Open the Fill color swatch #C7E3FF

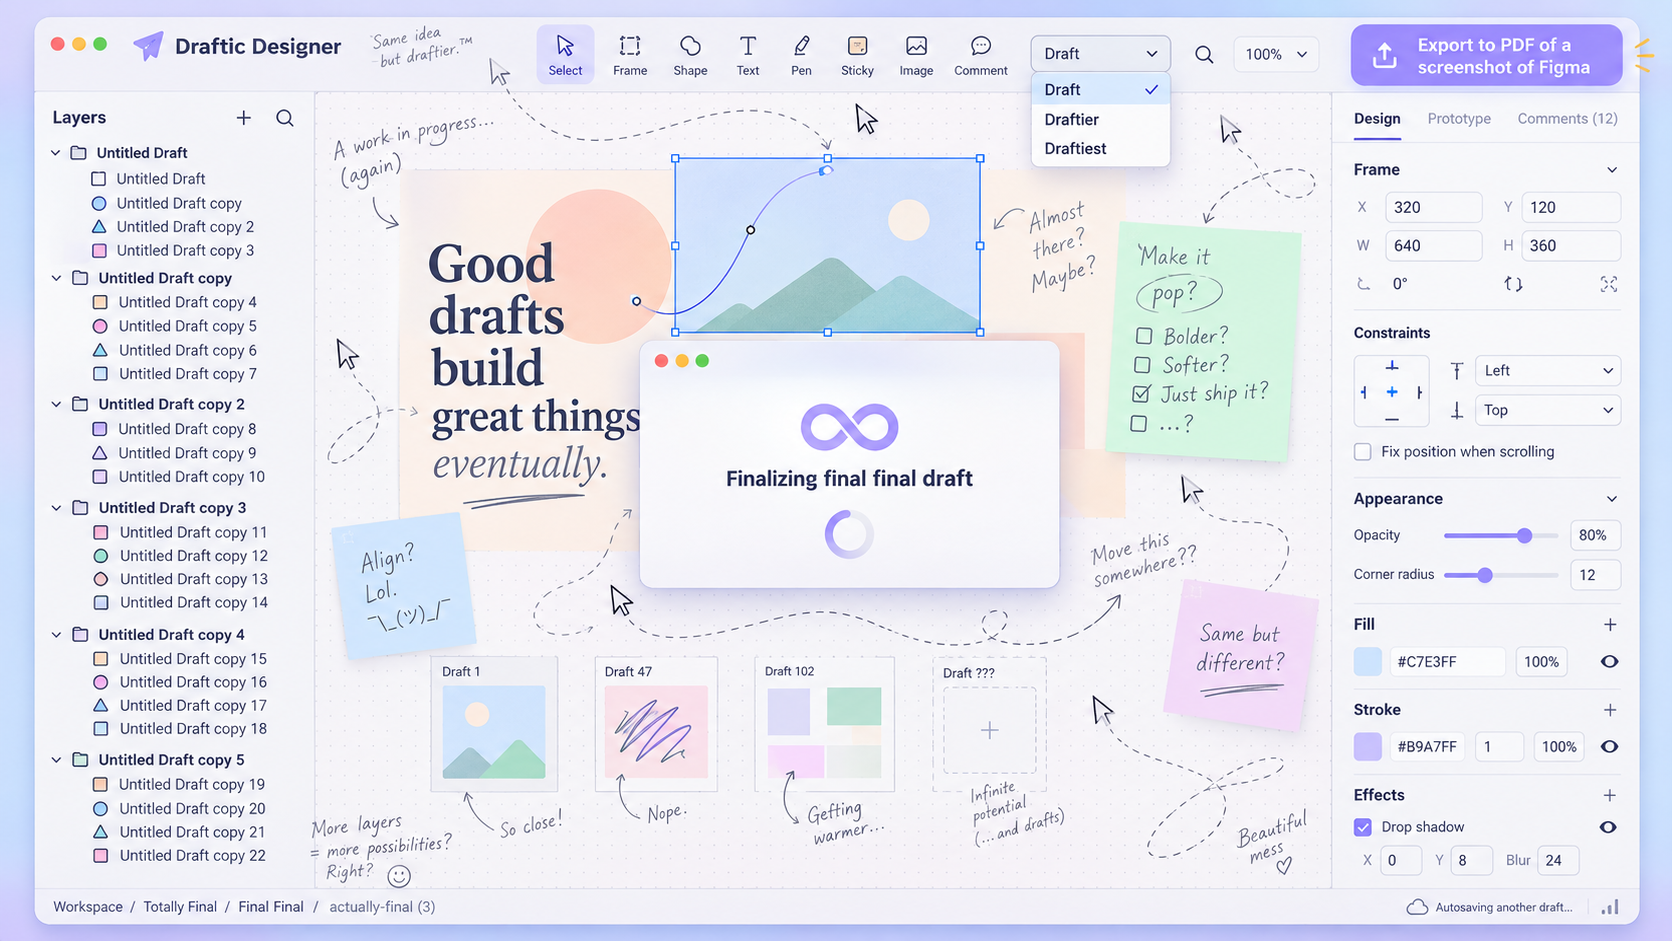(1368, 662)
